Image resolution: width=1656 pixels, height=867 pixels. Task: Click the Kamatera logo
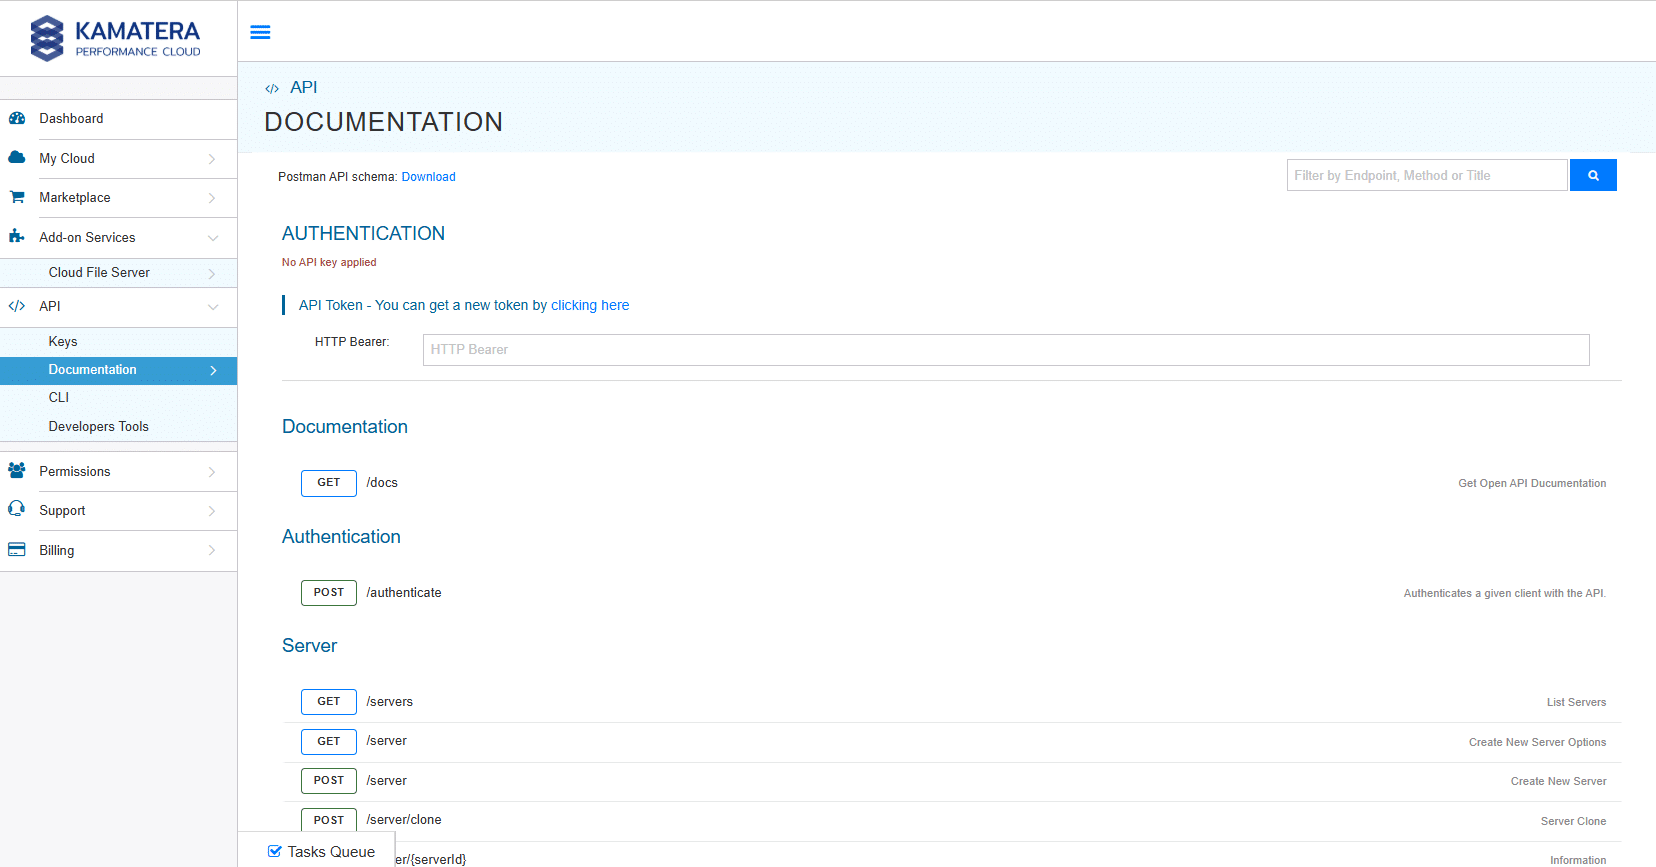[x=116, y=38]
